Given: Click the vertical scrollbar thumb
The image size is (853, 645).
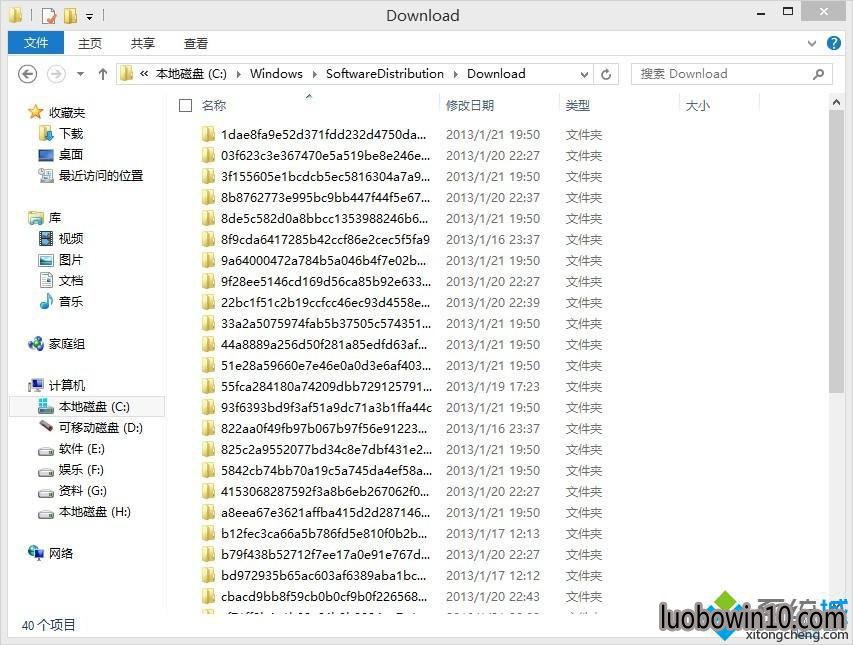Looking at the screenshot, I should point(836,250).
